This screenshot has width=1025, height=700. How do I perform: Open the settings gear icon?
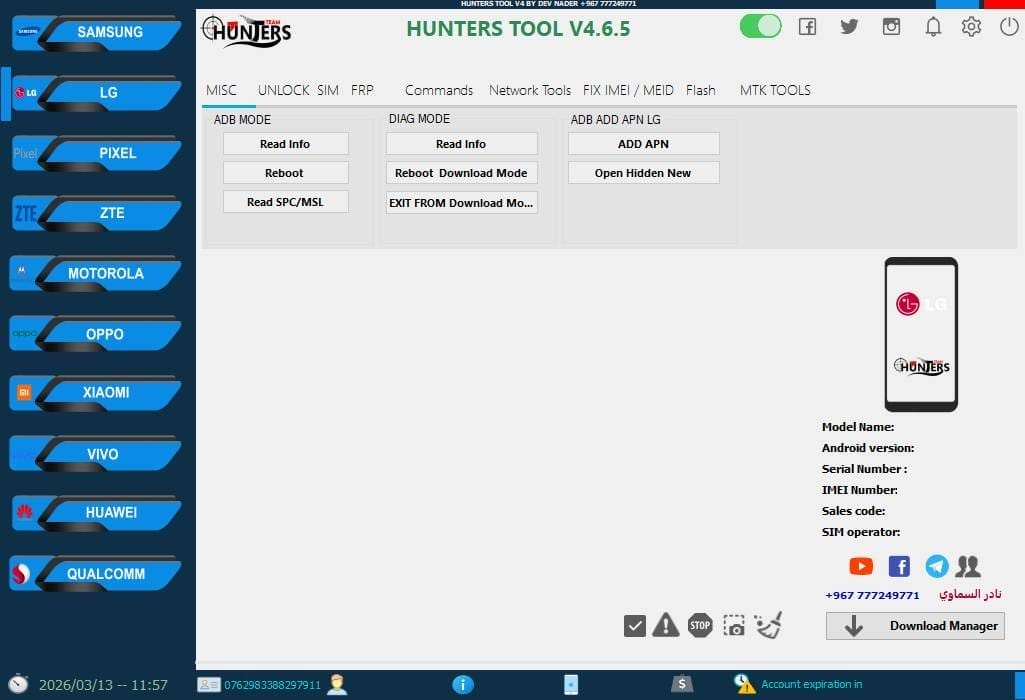[971, 27]
